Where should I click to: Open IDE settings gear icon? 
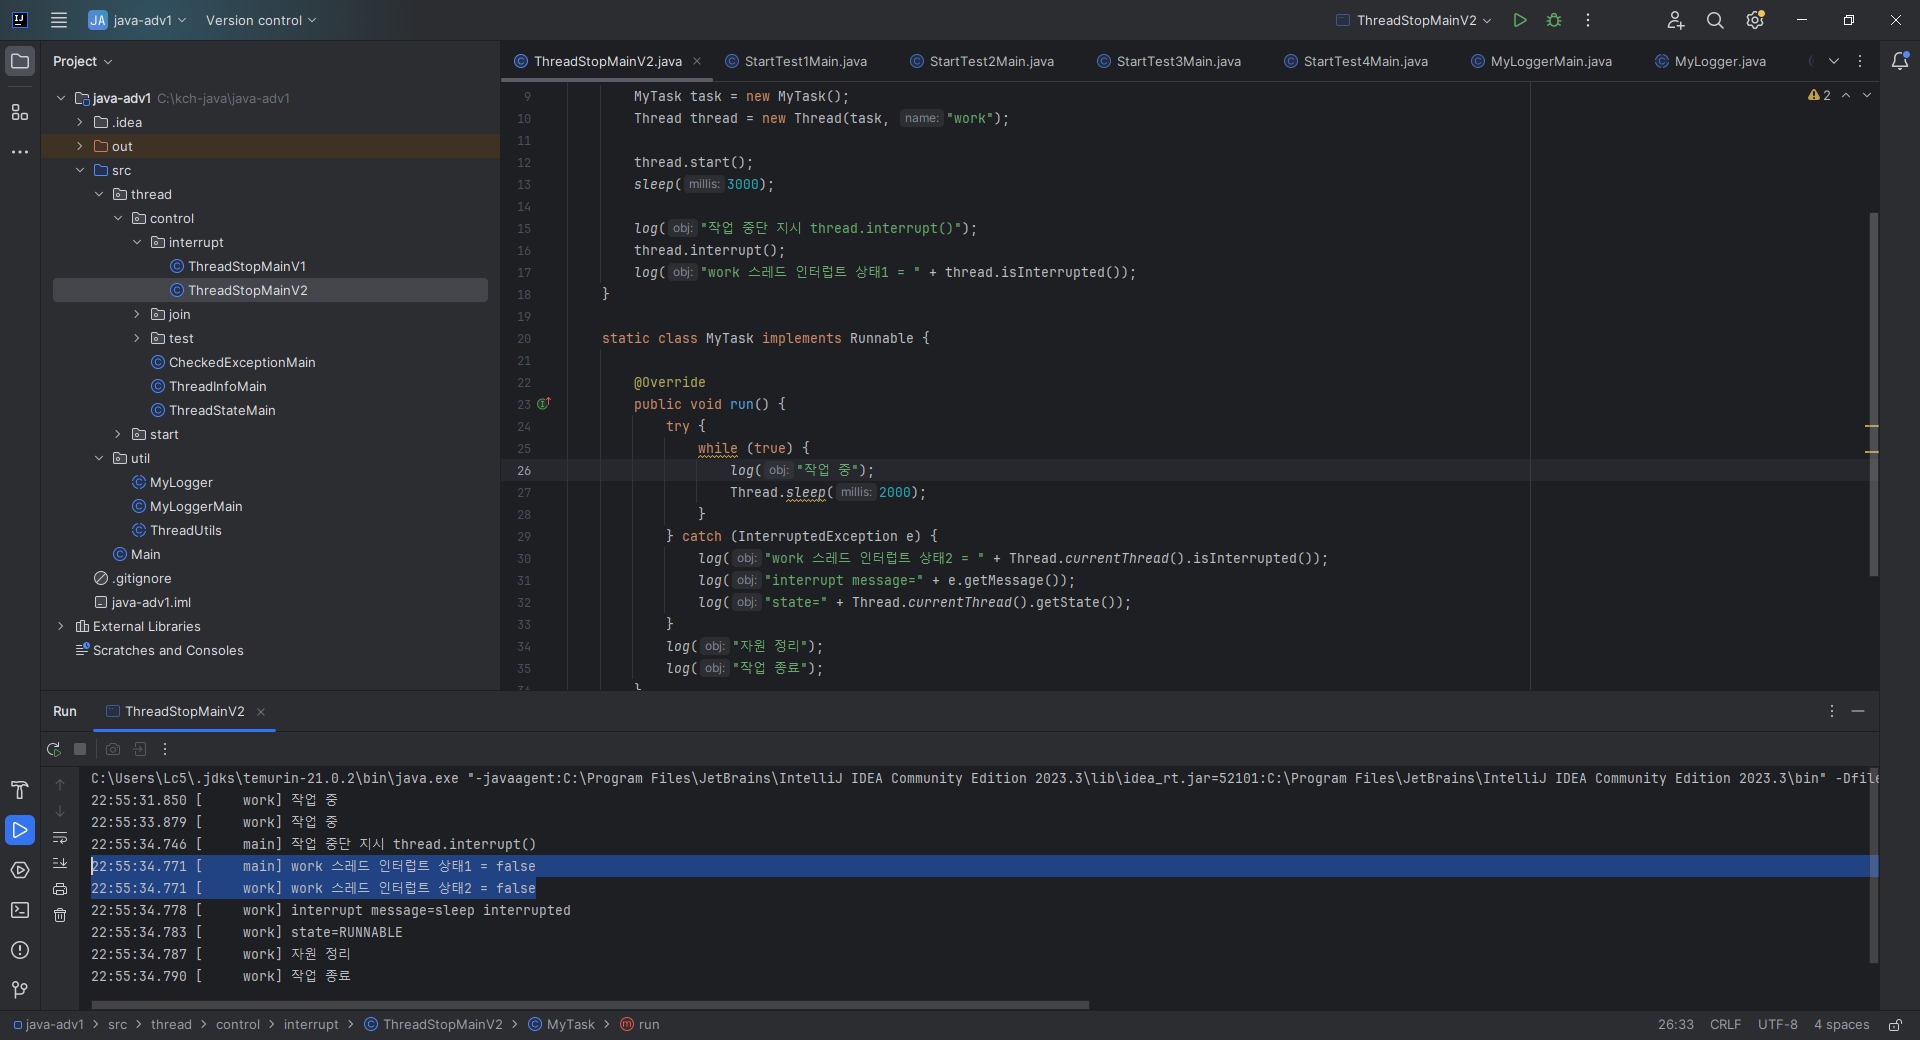(1755, 20)
